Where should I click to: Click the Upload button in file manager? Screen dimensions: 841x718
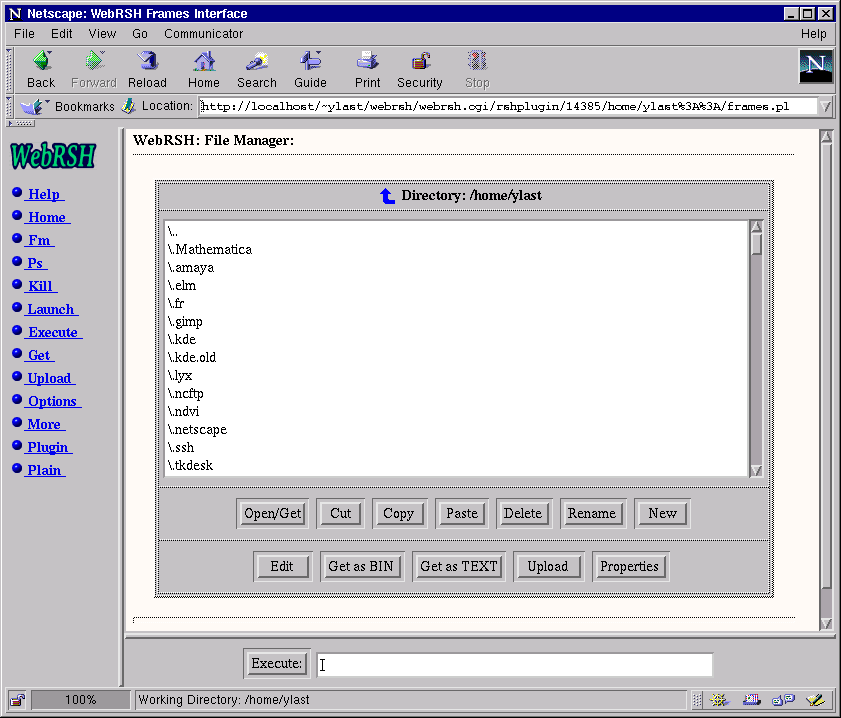click(x=548, y=567)
